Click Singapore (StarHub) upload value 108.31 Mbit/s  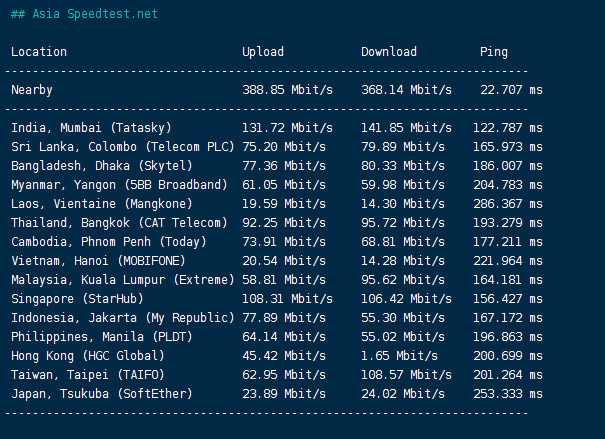pyautogui.click(x=287, y=299)
